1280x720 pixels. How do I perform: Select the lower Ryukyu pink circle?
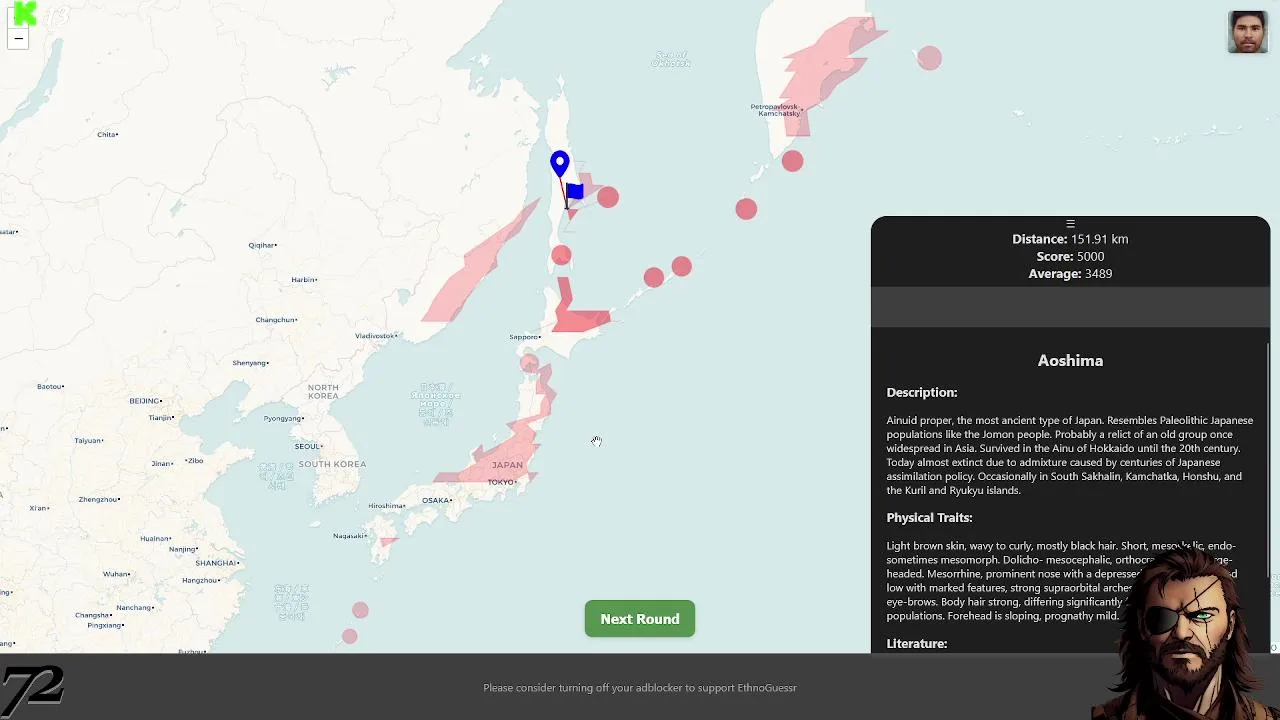point(349,636)
